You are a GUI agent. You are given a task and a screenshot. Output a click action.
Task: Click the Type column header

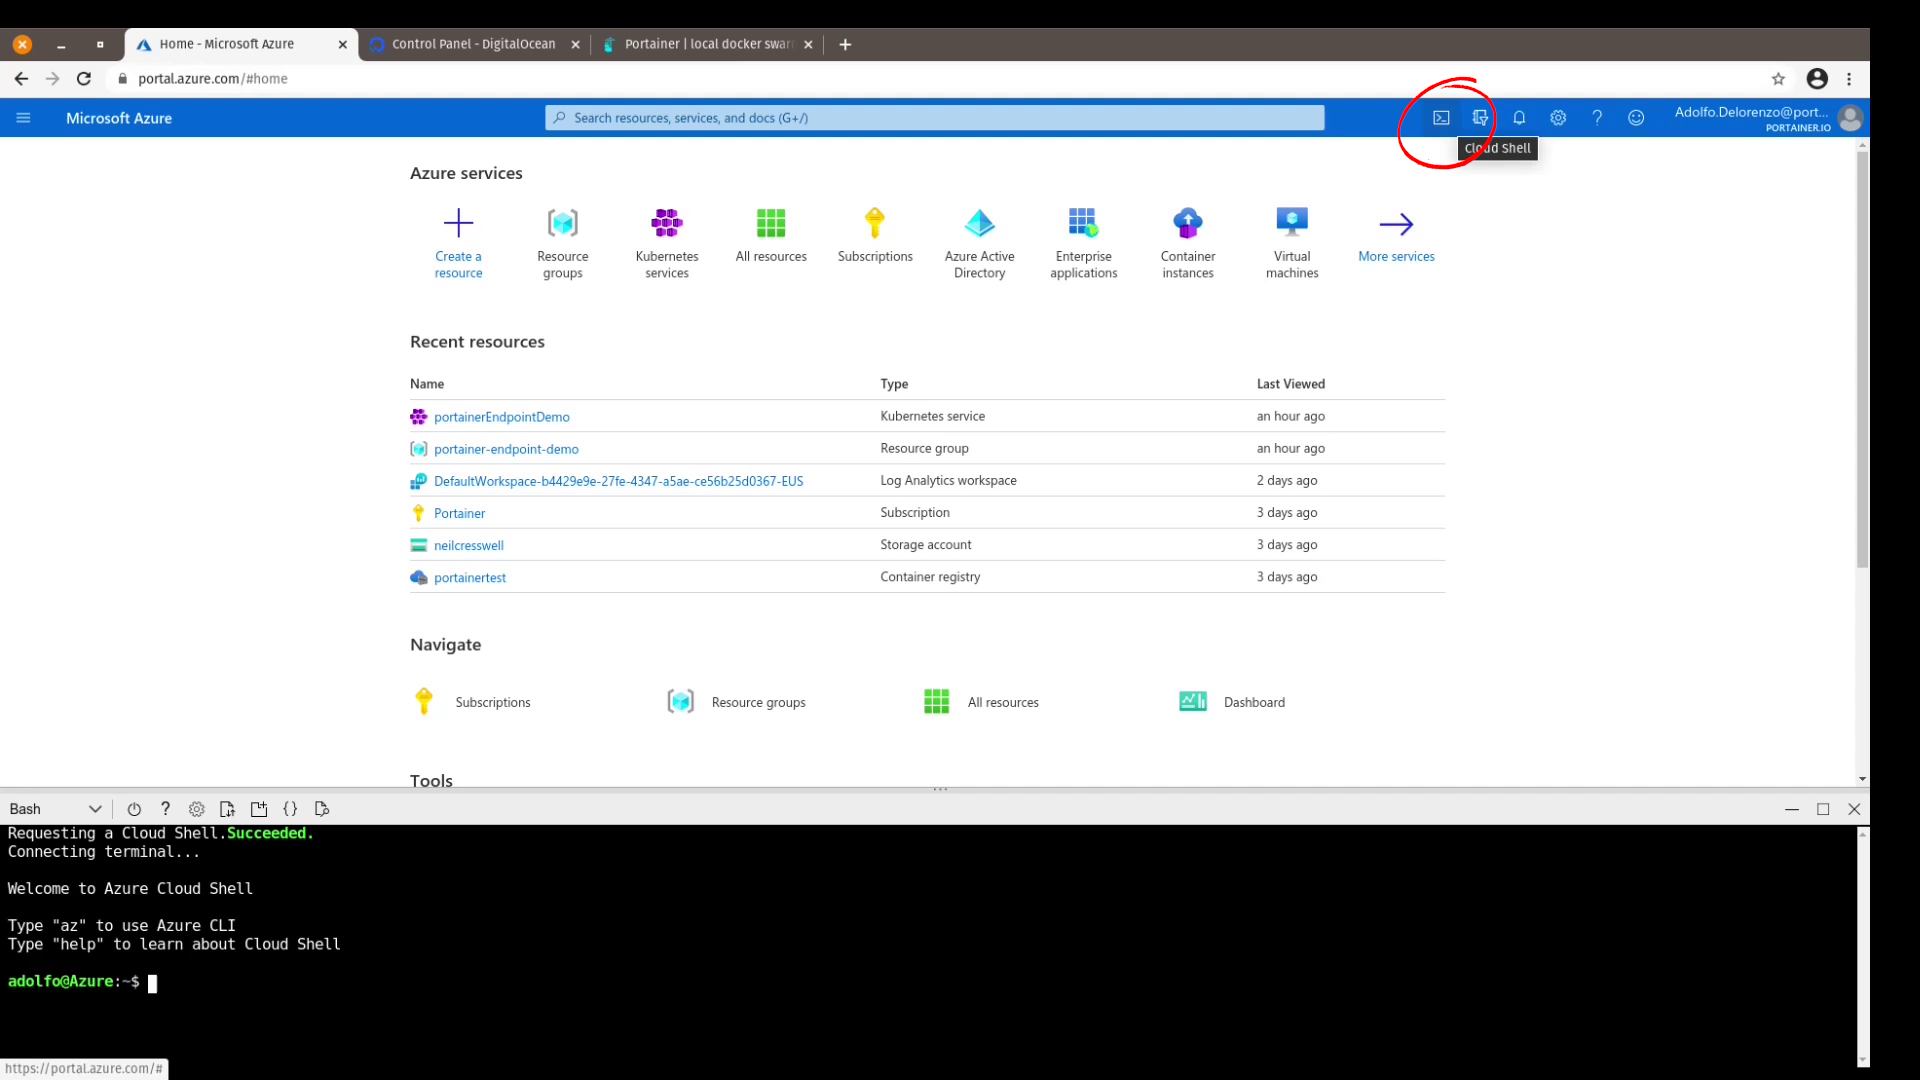(x=894, y=384)
